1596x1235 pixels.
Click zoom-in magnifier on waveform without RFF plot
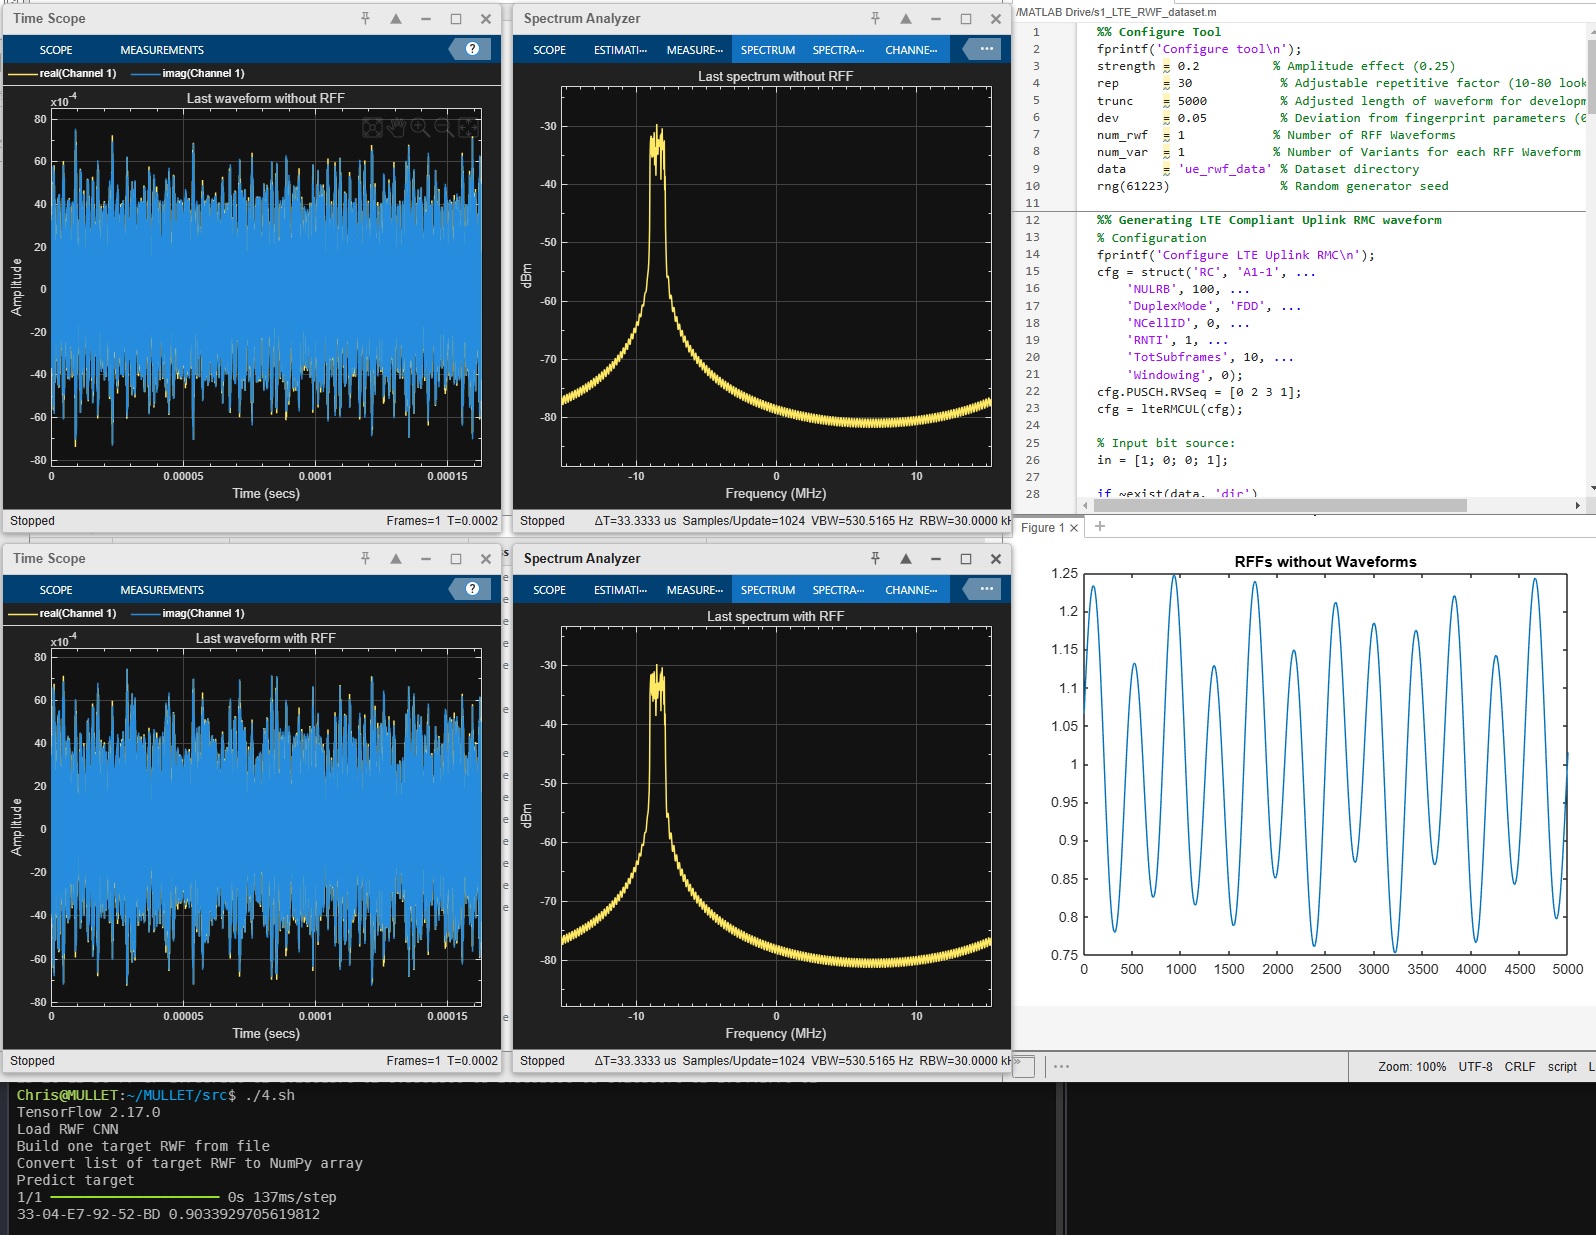pyautogui.click(x=420, y=128)
